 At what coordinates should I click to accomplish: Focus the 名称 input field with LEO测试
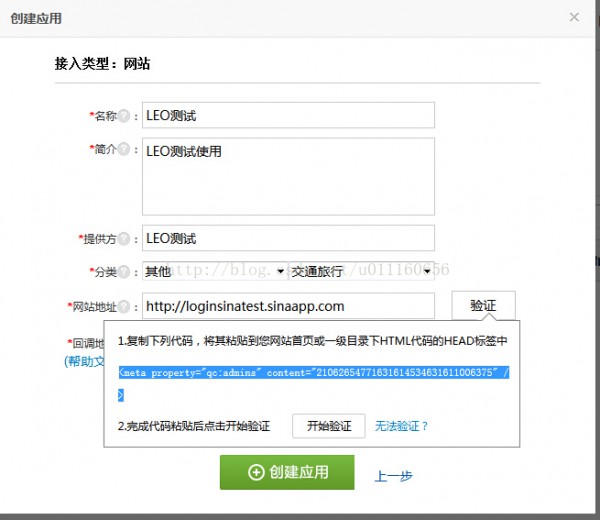pos(288,115)
